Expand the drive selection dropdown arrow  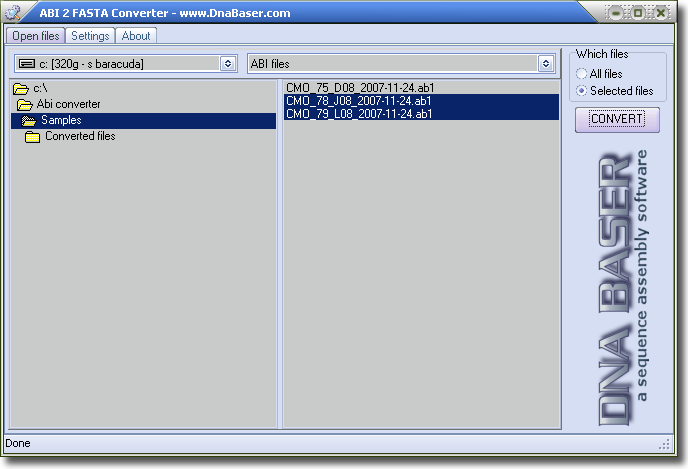click(x=228, y=64)
